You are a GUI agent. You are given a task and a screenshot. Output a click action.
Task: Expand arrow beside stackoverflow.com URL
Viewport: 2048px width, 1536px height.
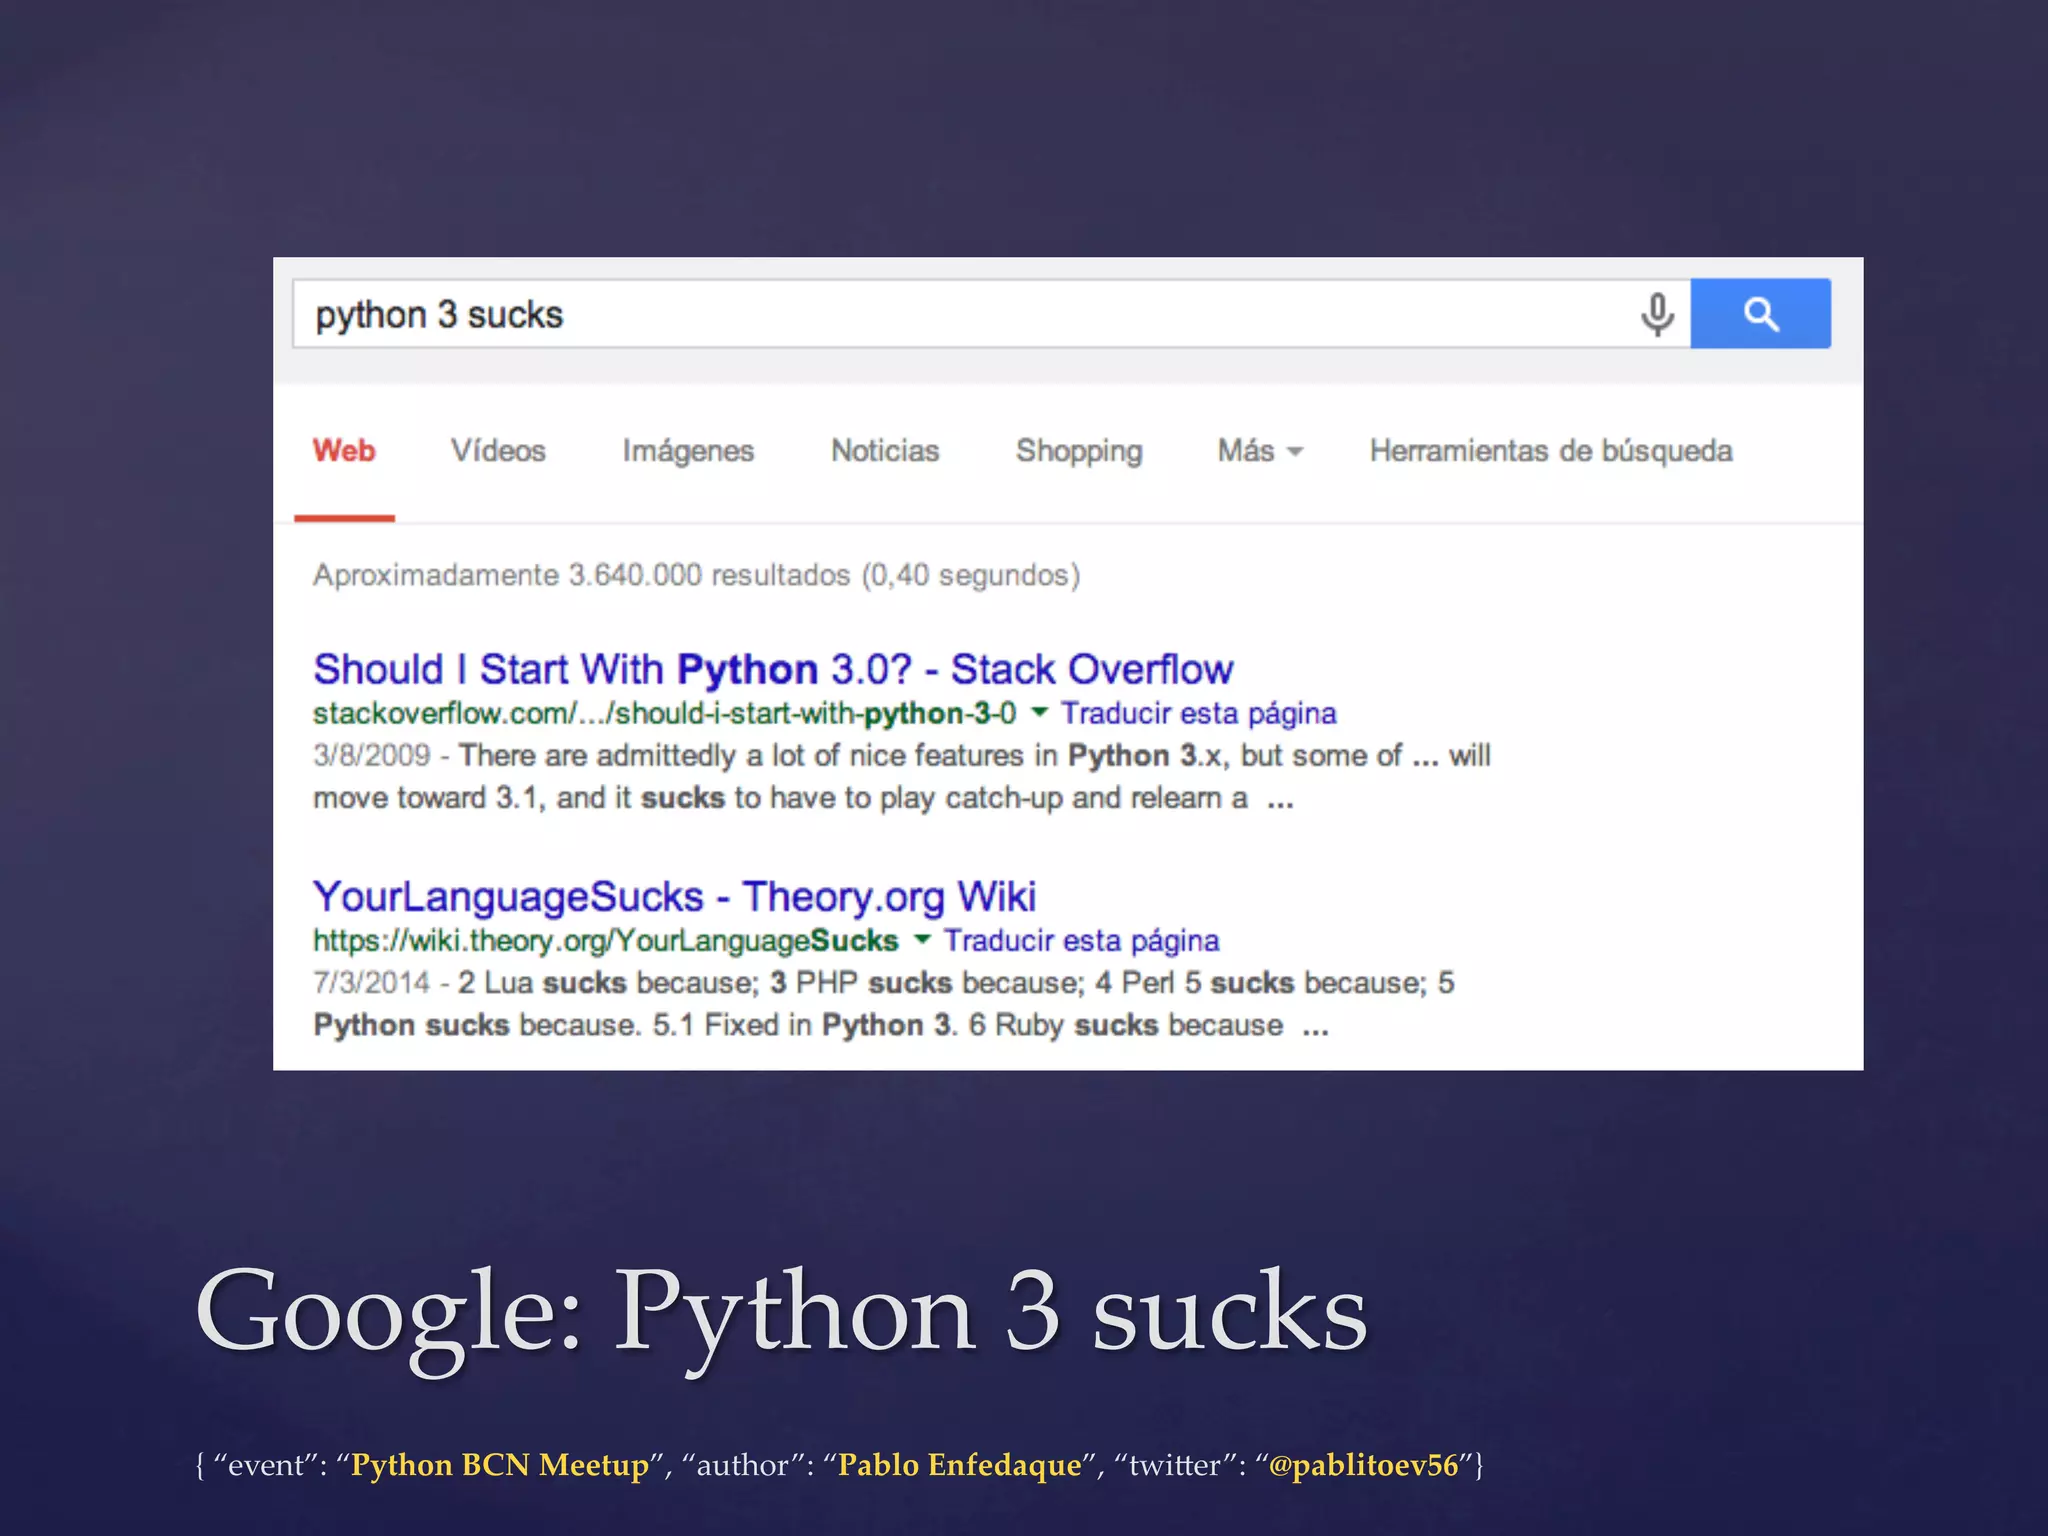[x=1039, y=712]
